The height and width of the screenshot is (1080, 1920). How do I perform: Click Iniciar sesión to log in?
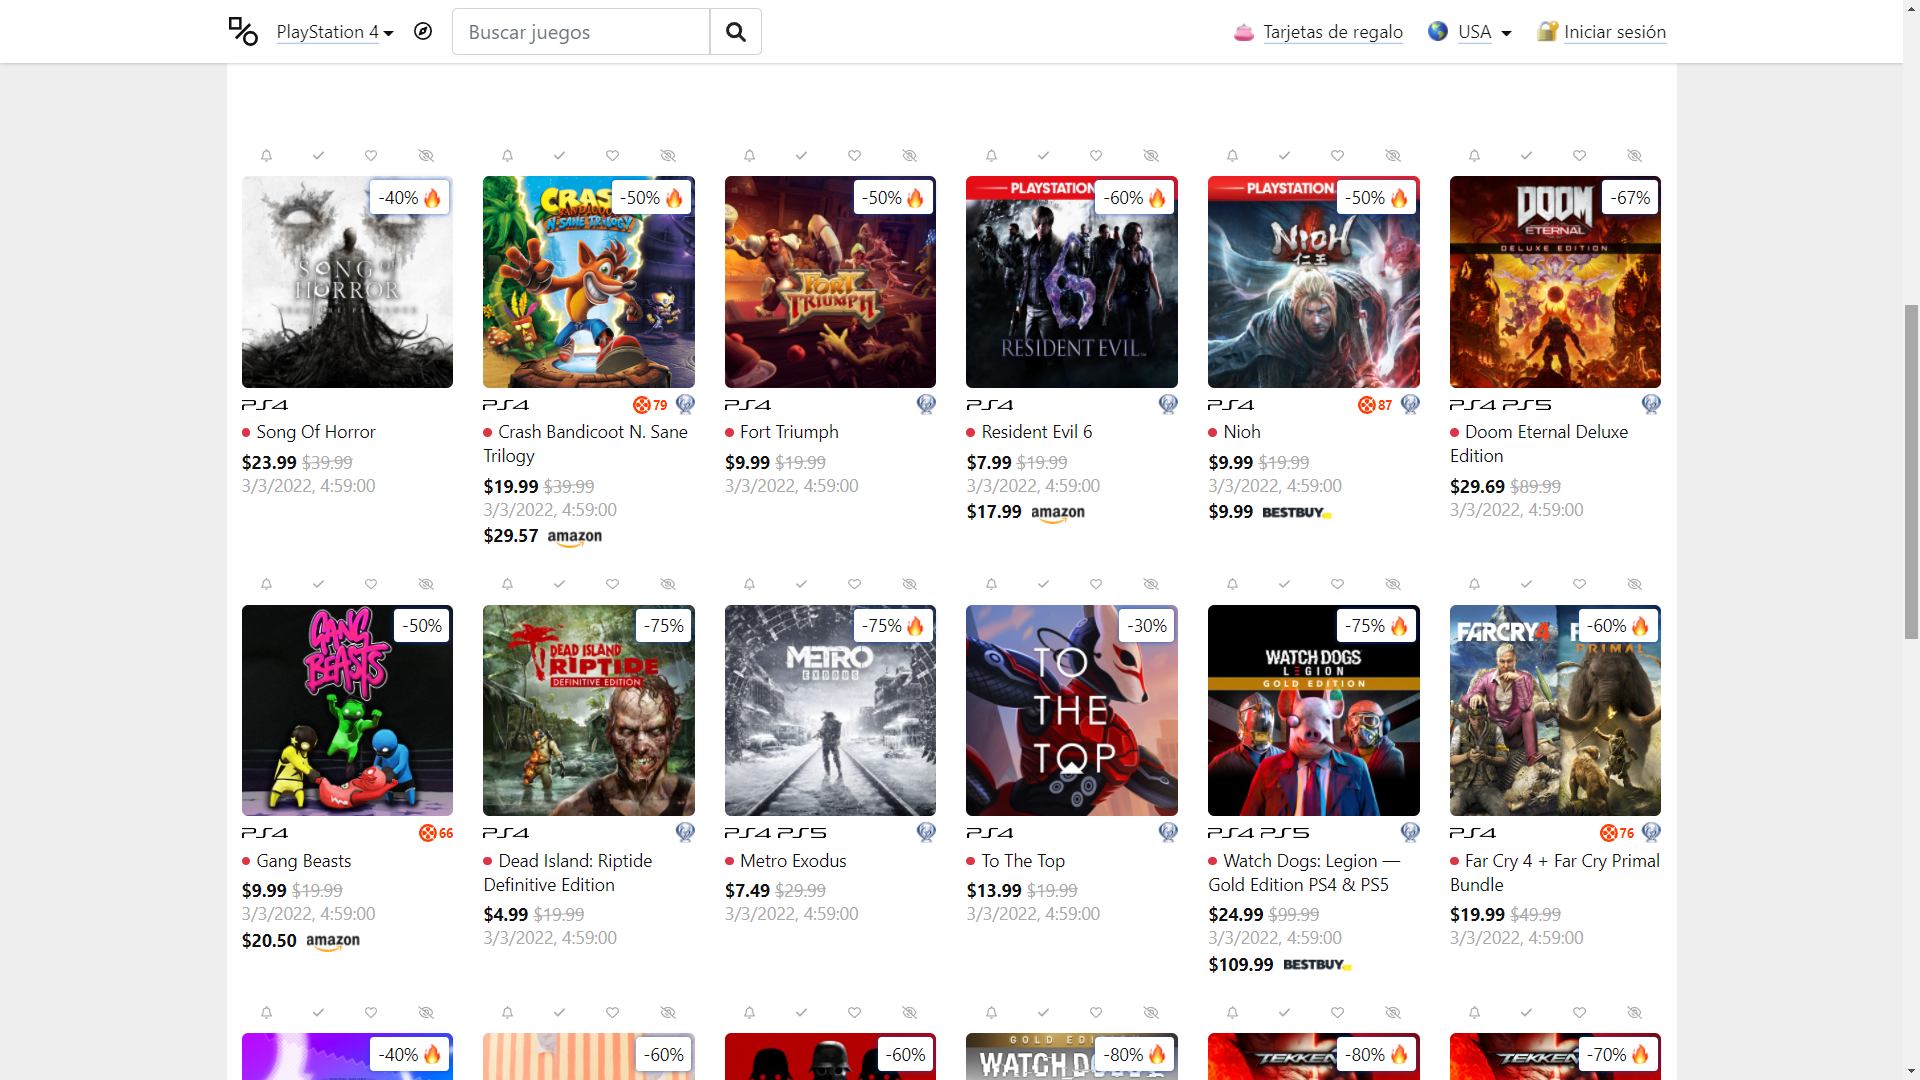[x=1614, y=32]
